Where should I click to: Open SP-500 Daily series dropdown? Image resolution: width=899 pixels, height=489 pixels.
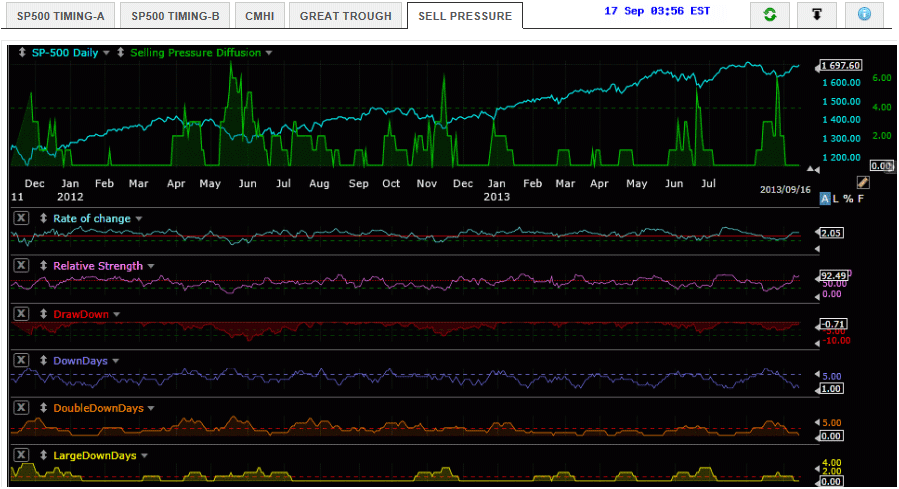[x=106, y=53]
